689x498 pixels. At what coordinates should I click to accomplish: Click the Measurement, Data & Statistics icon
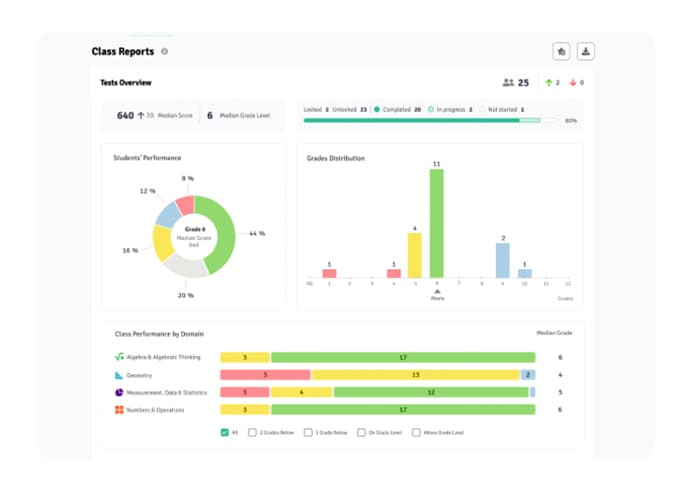tap(119, 393)
